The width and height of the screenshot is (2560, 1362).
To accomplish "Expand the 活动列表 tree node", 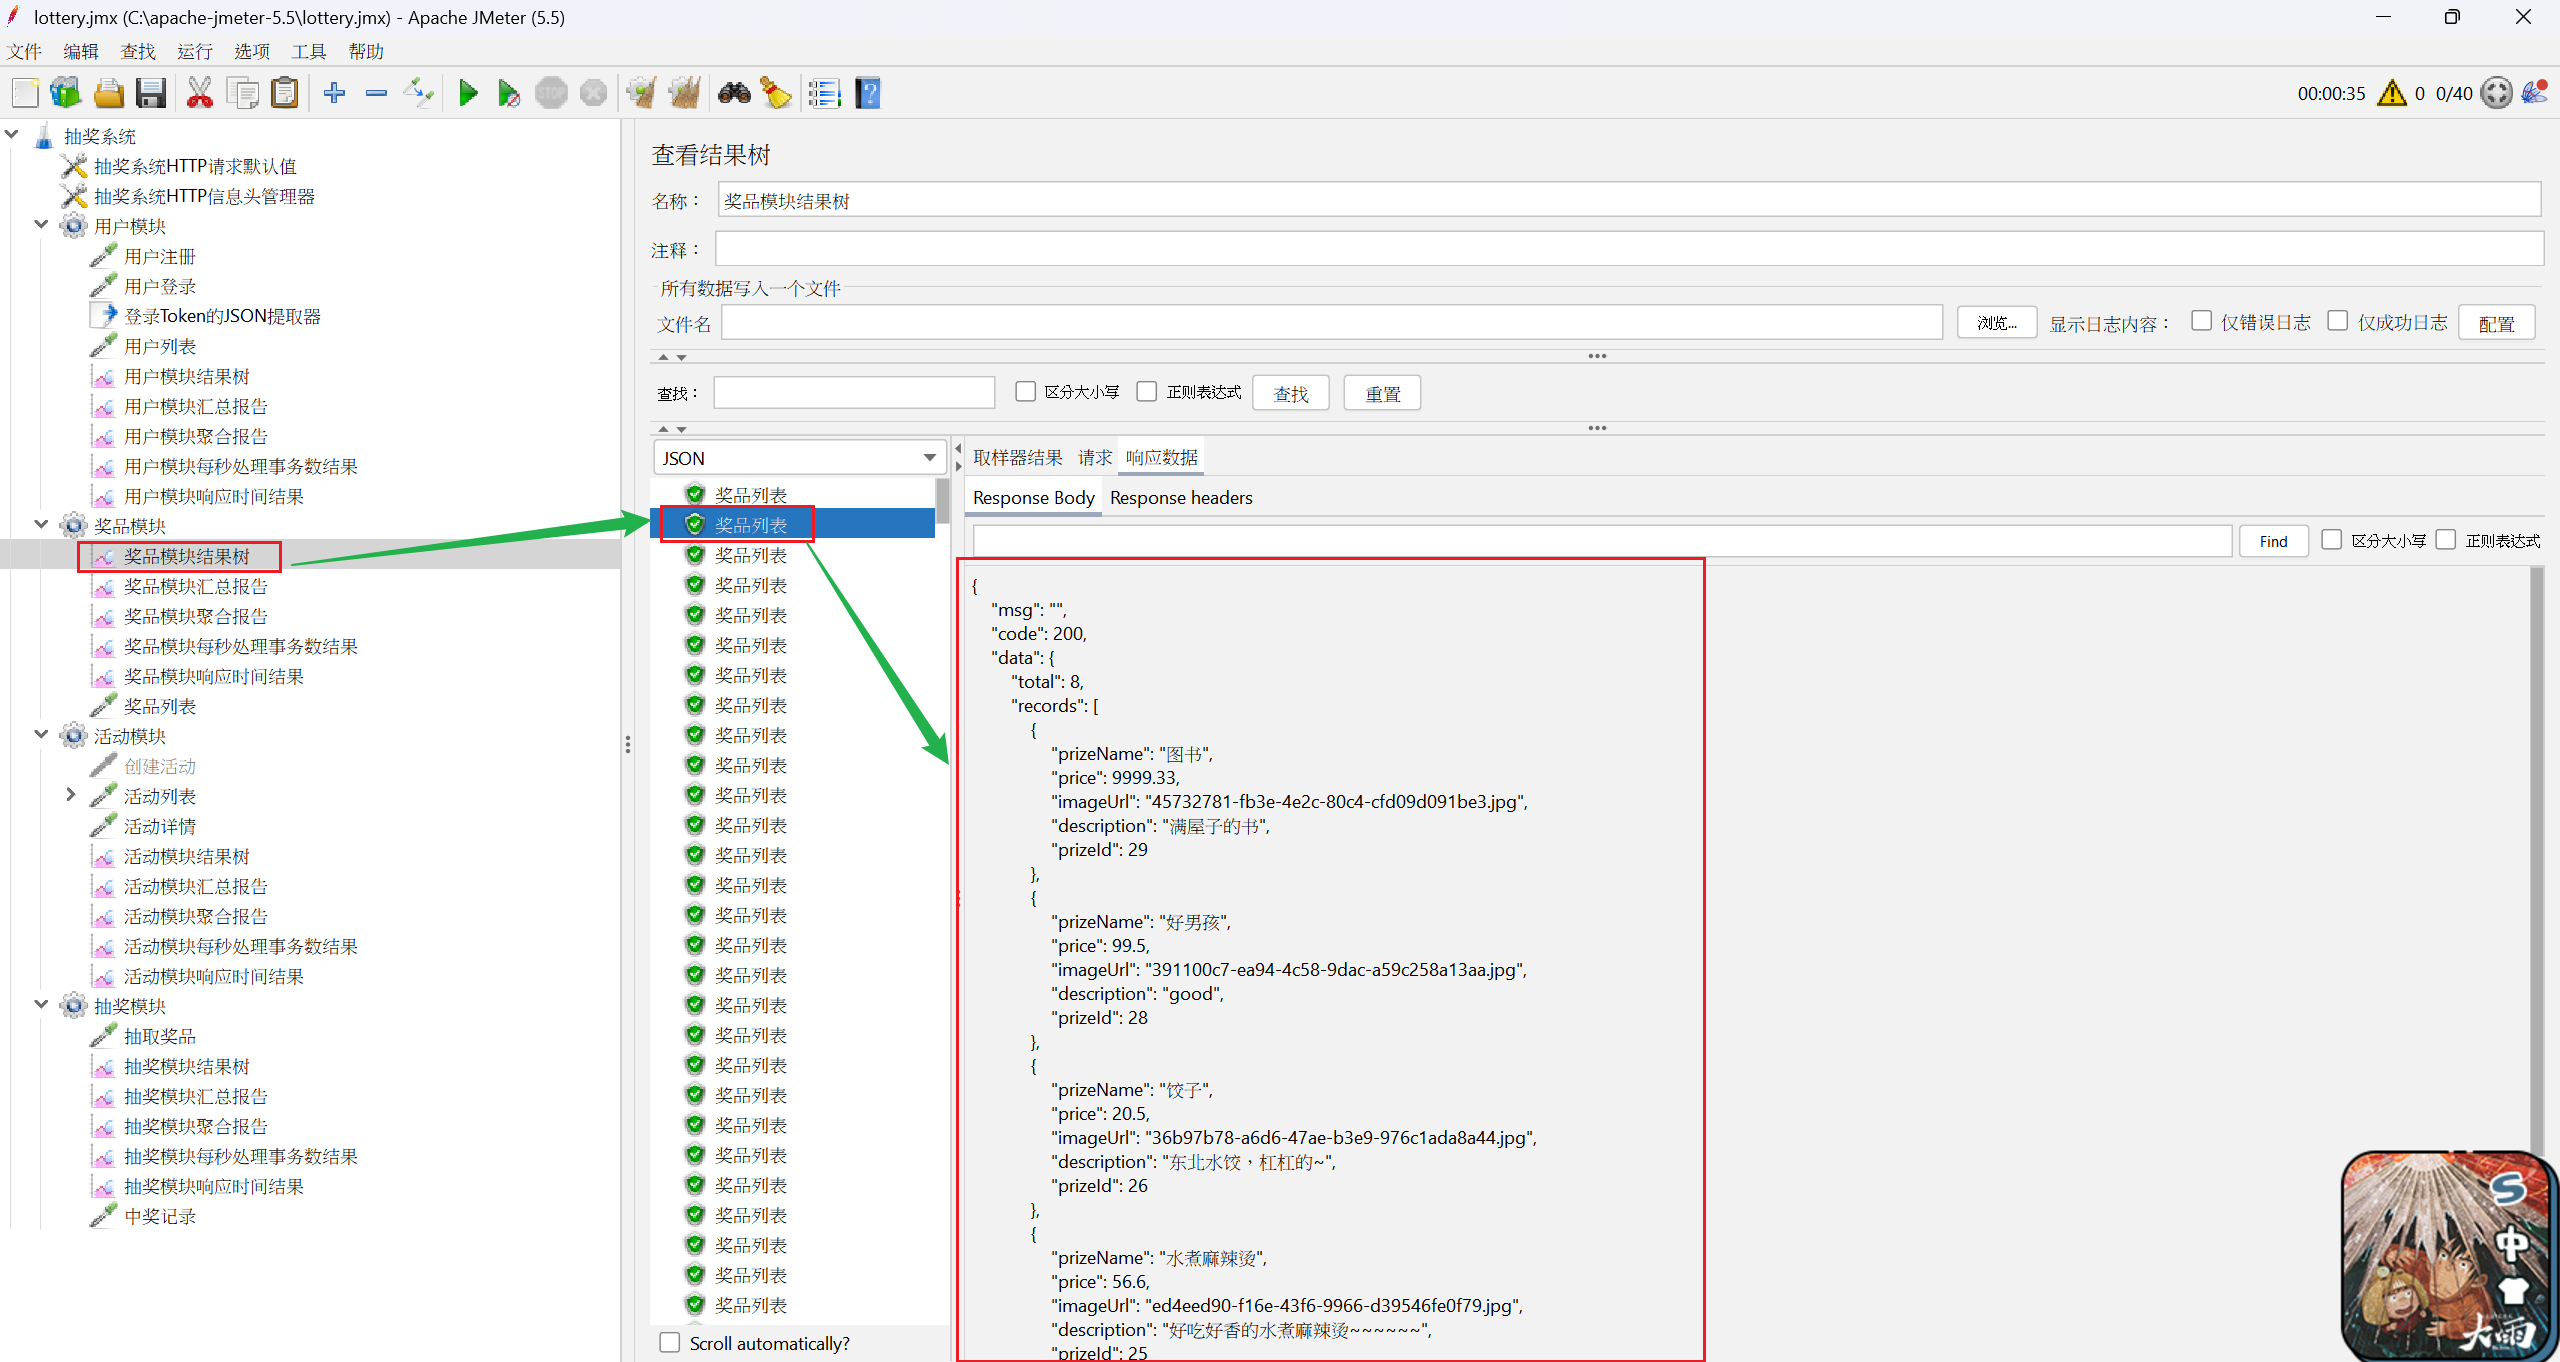I will (x=70, y=795).
